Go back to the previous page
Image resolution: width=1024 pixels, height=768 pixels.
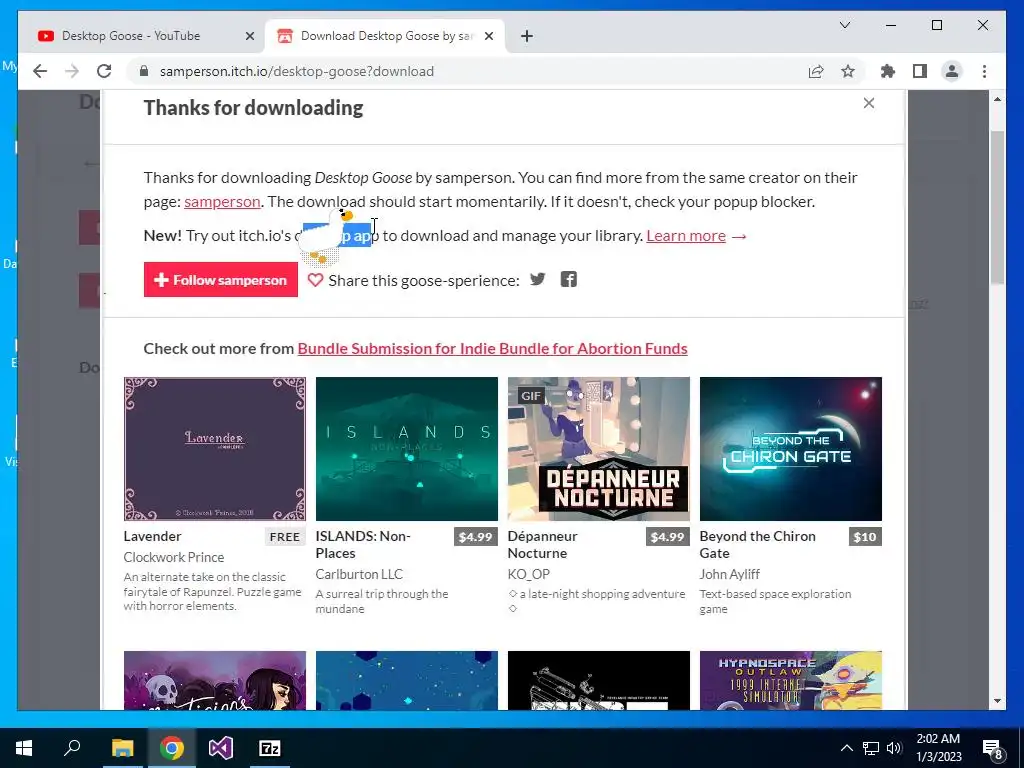(x=40, y=71)
